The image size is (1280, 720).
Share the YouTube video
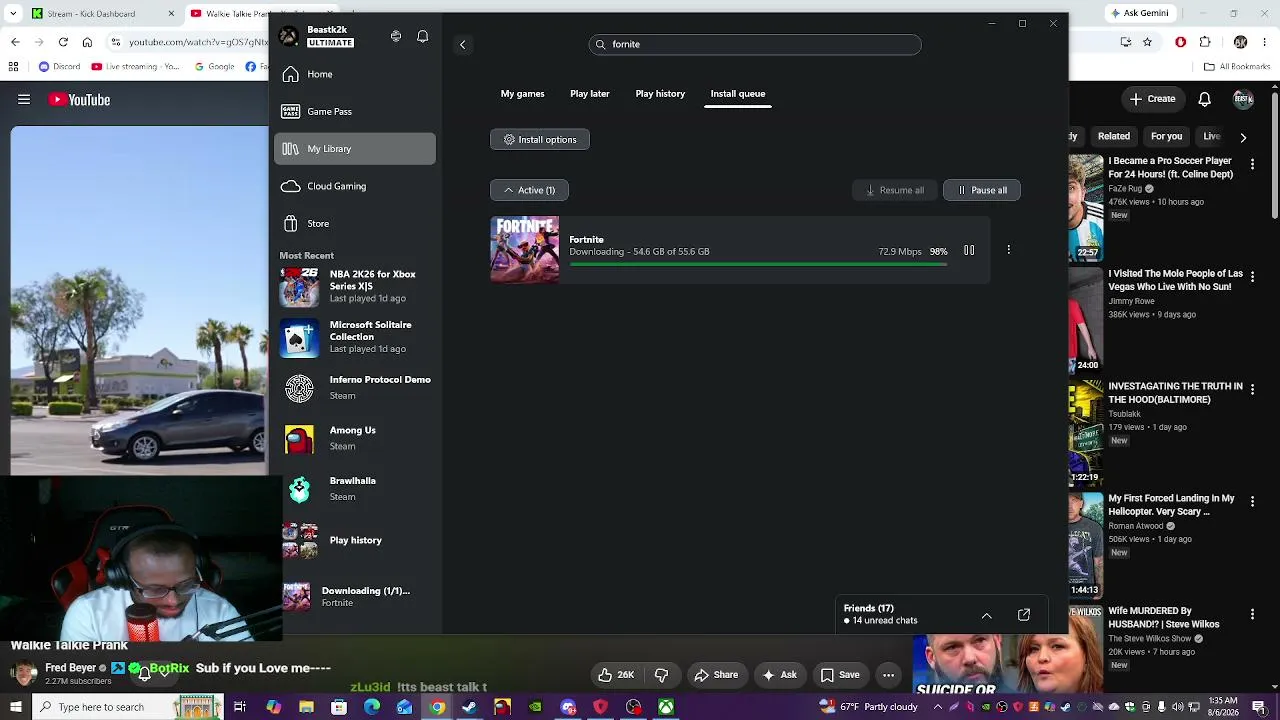click(716, 675)
